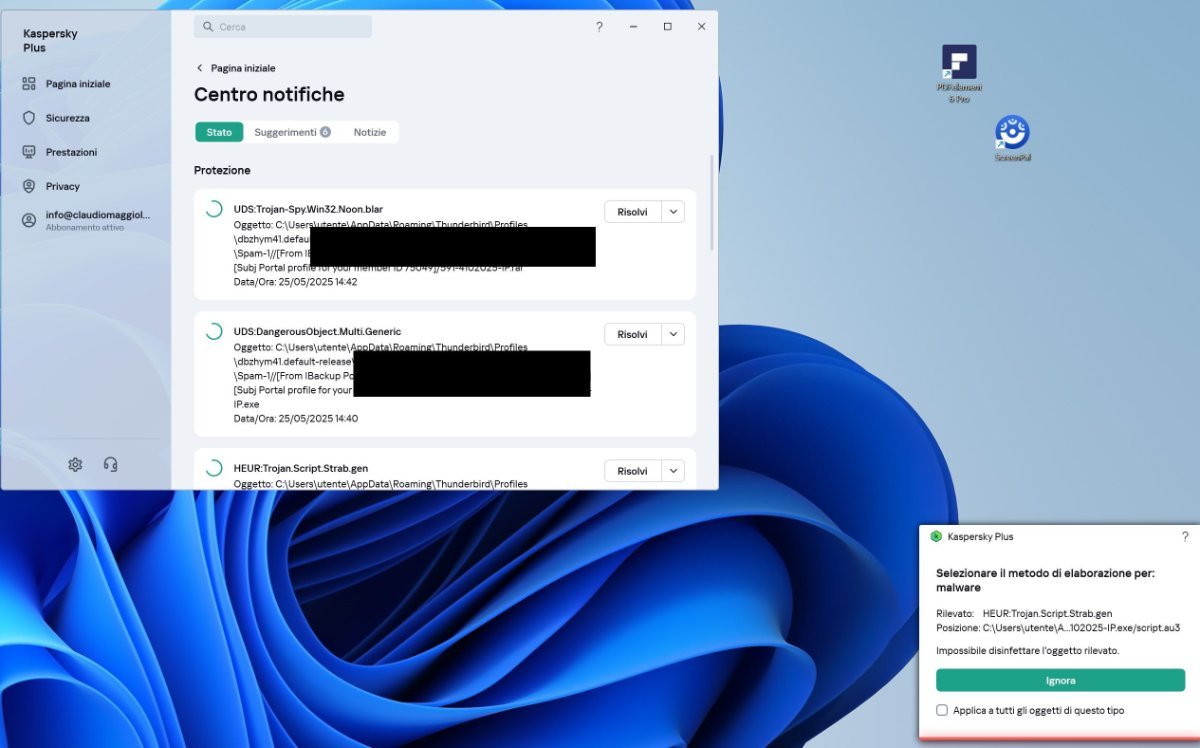Image resolution: width=1200 pixels, height=748 pixels.
Task: Click the back chevron arrow
Action: [x=199, y=68]
